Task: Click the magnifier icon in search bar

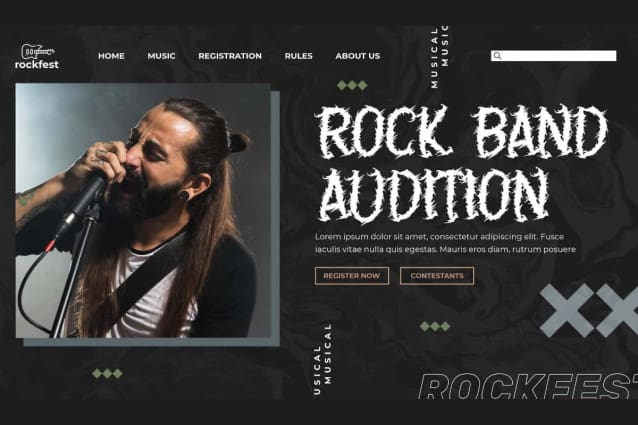Action: point(497,56)
